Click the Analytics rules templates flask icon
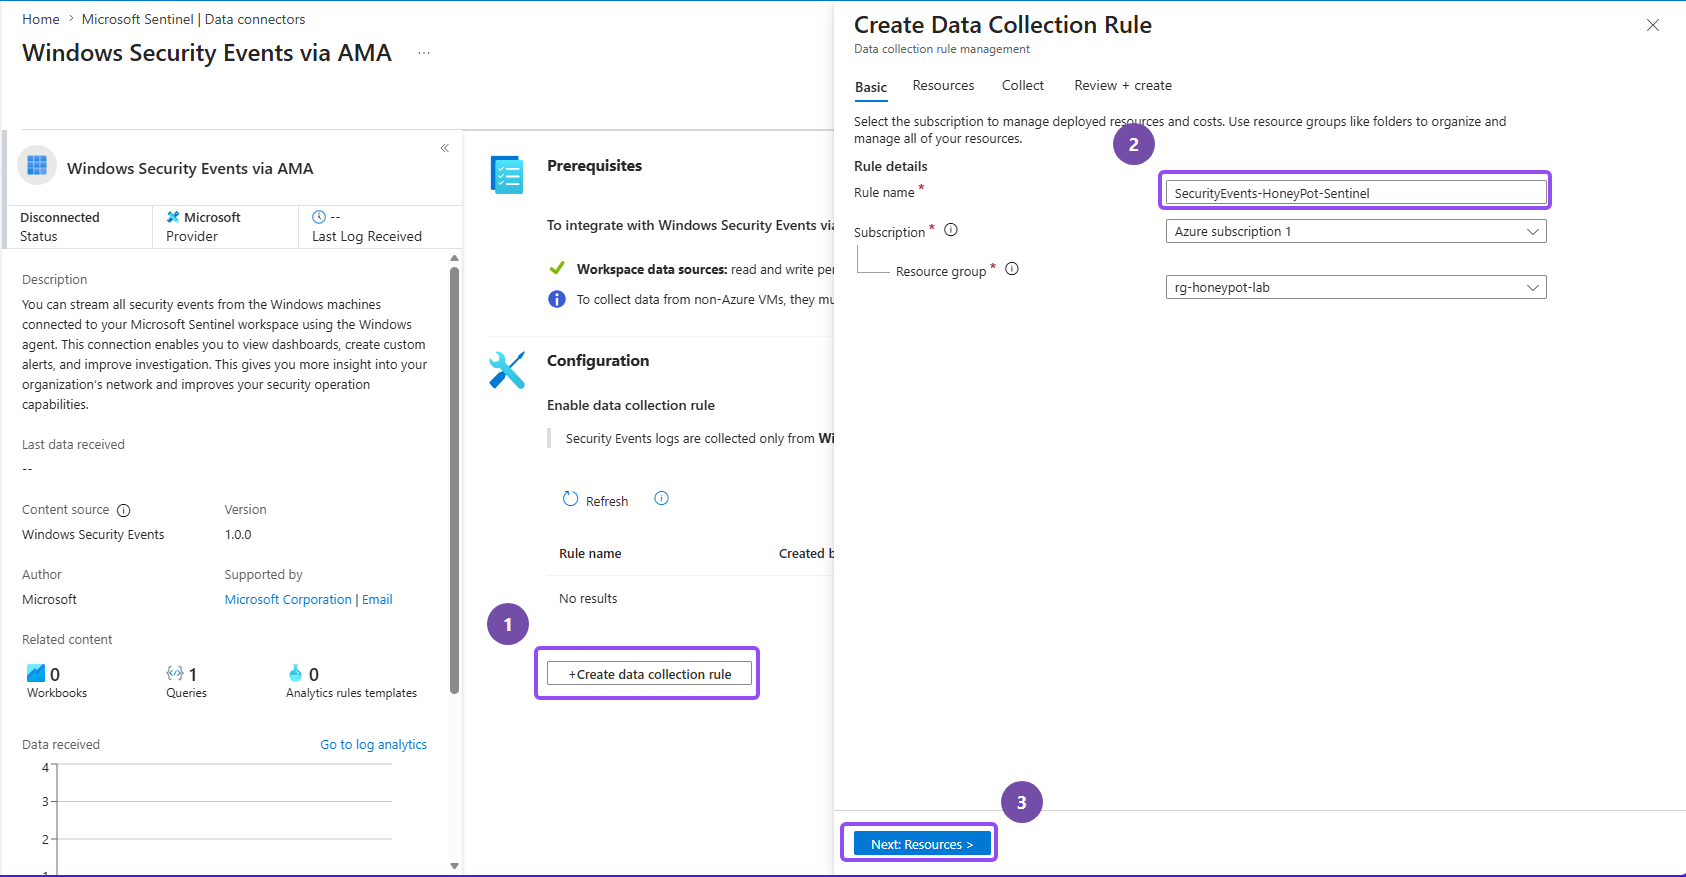1686x877 pixels. (295, 673)
